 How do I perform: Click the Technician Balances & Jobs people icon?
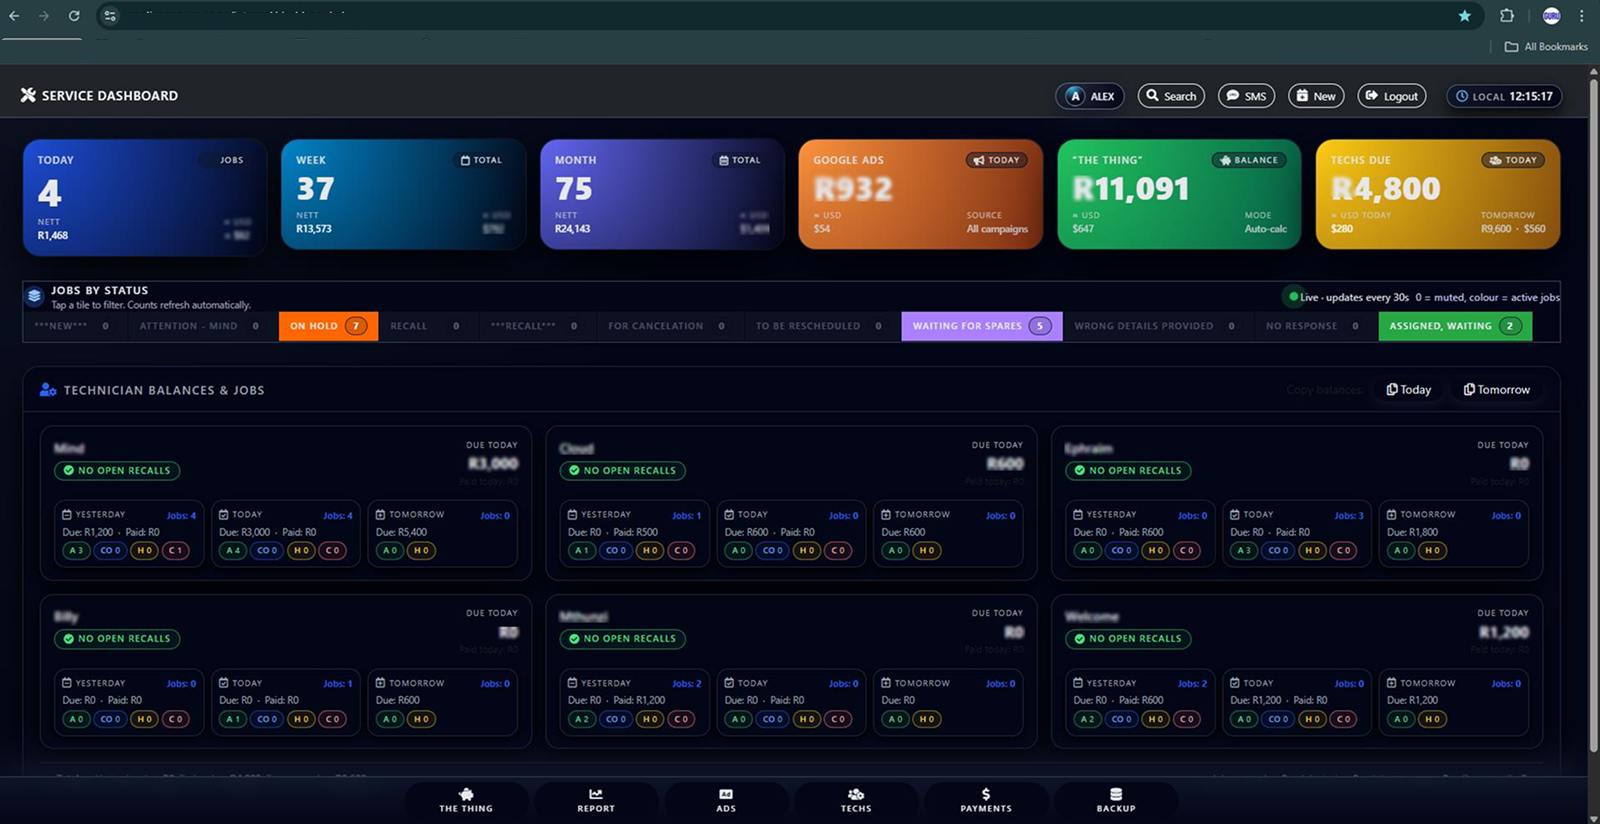click(x=47, y=390)
